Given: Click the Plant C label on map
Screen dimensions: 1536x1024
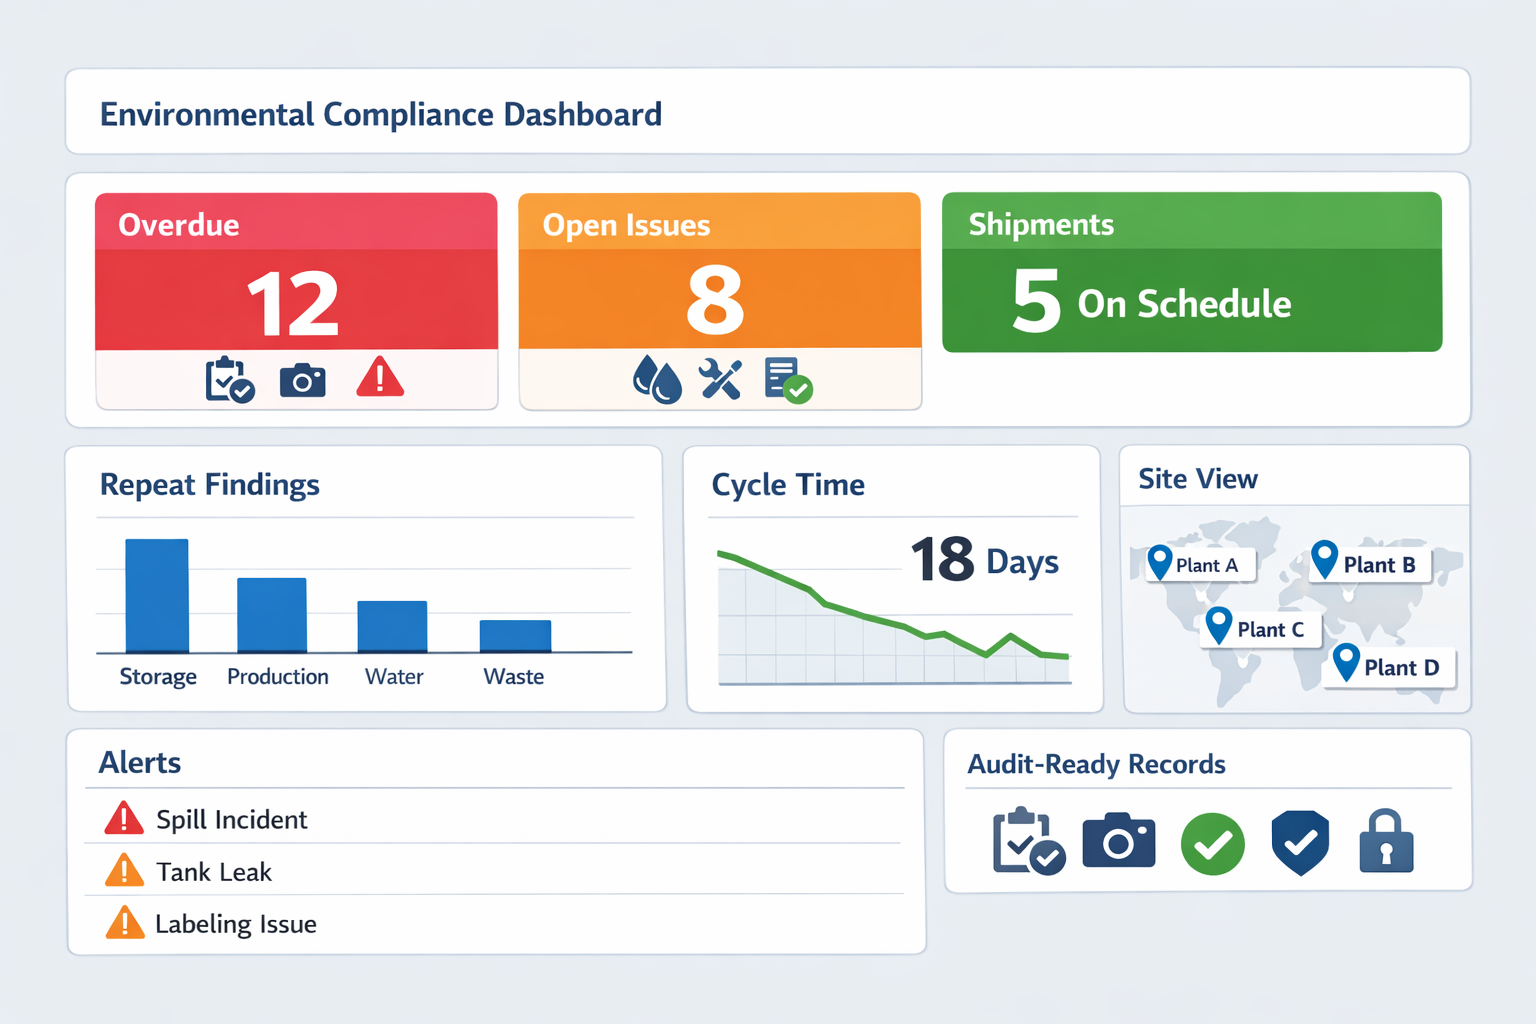Looking at the screenshot, I should click(x=1270, y=629).
